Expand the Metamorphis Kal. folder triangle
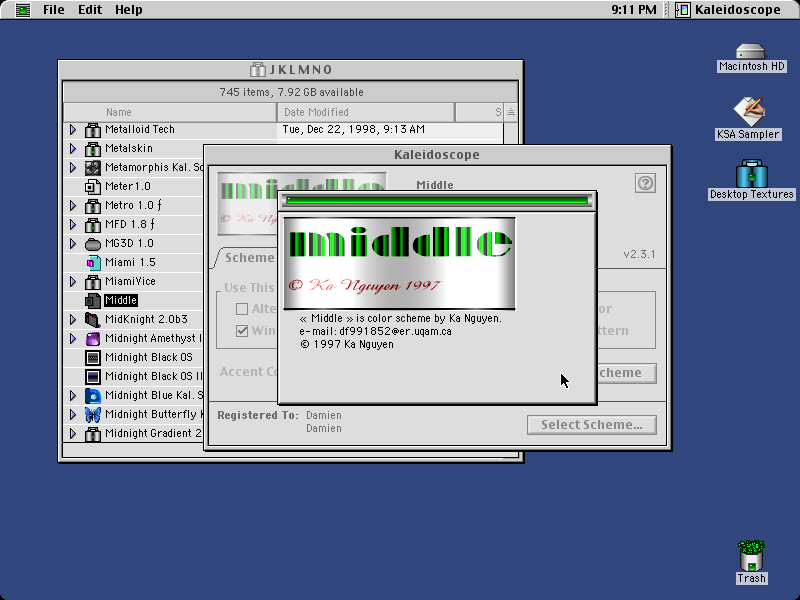 (72, 167)
